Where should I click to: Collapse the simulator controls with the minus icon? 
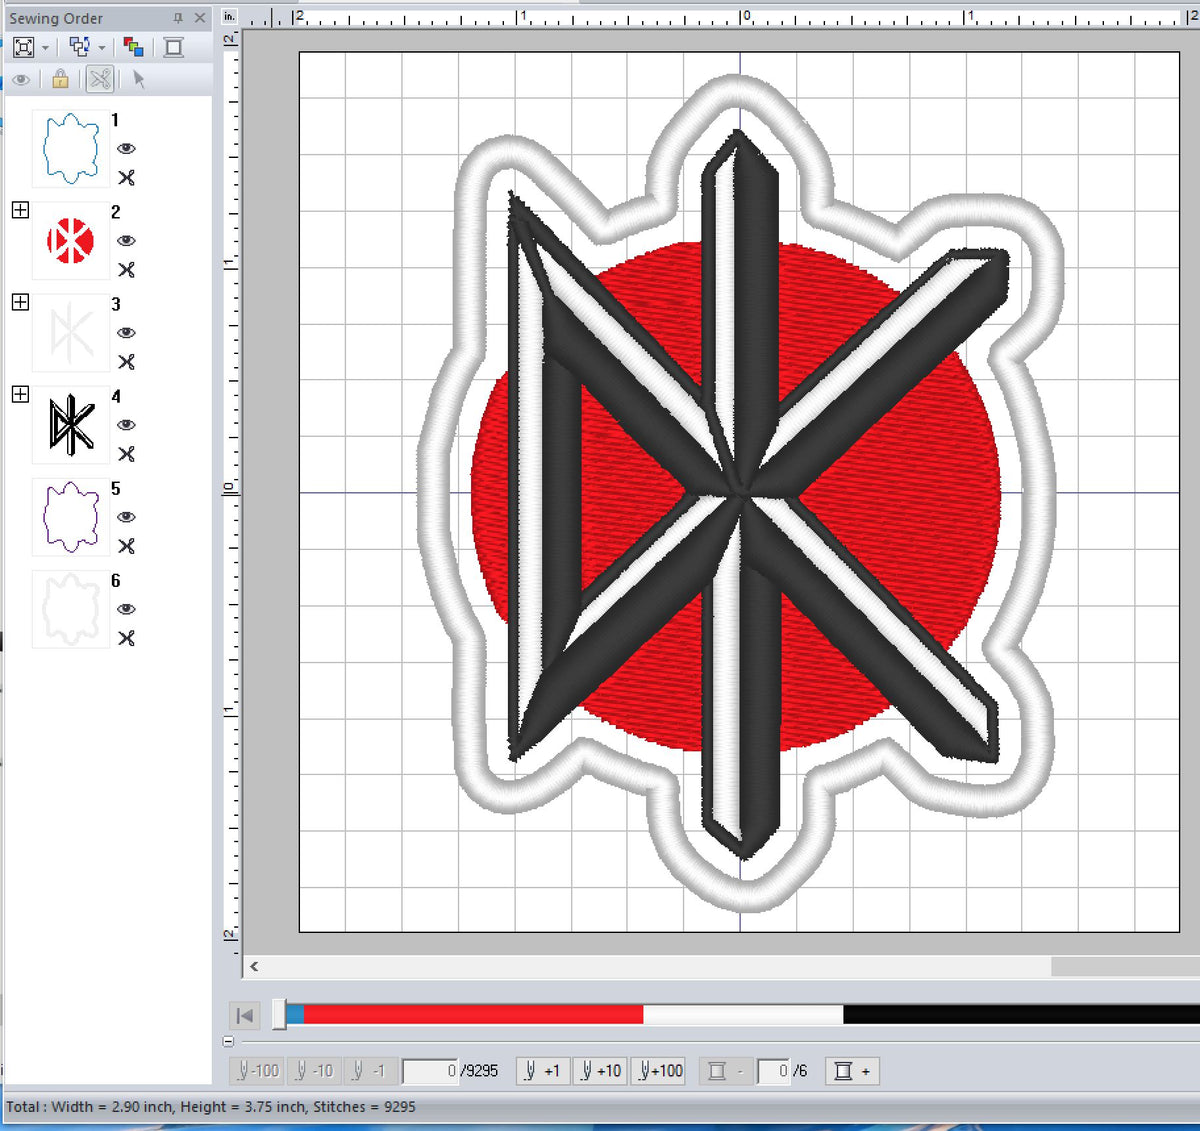click(x=228, y=1041)
